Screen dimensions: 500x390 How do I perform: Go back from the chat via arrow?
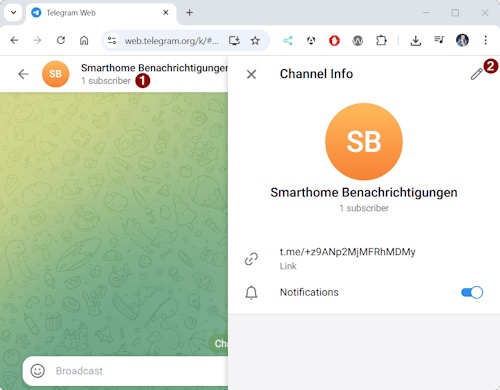point(23,74)
